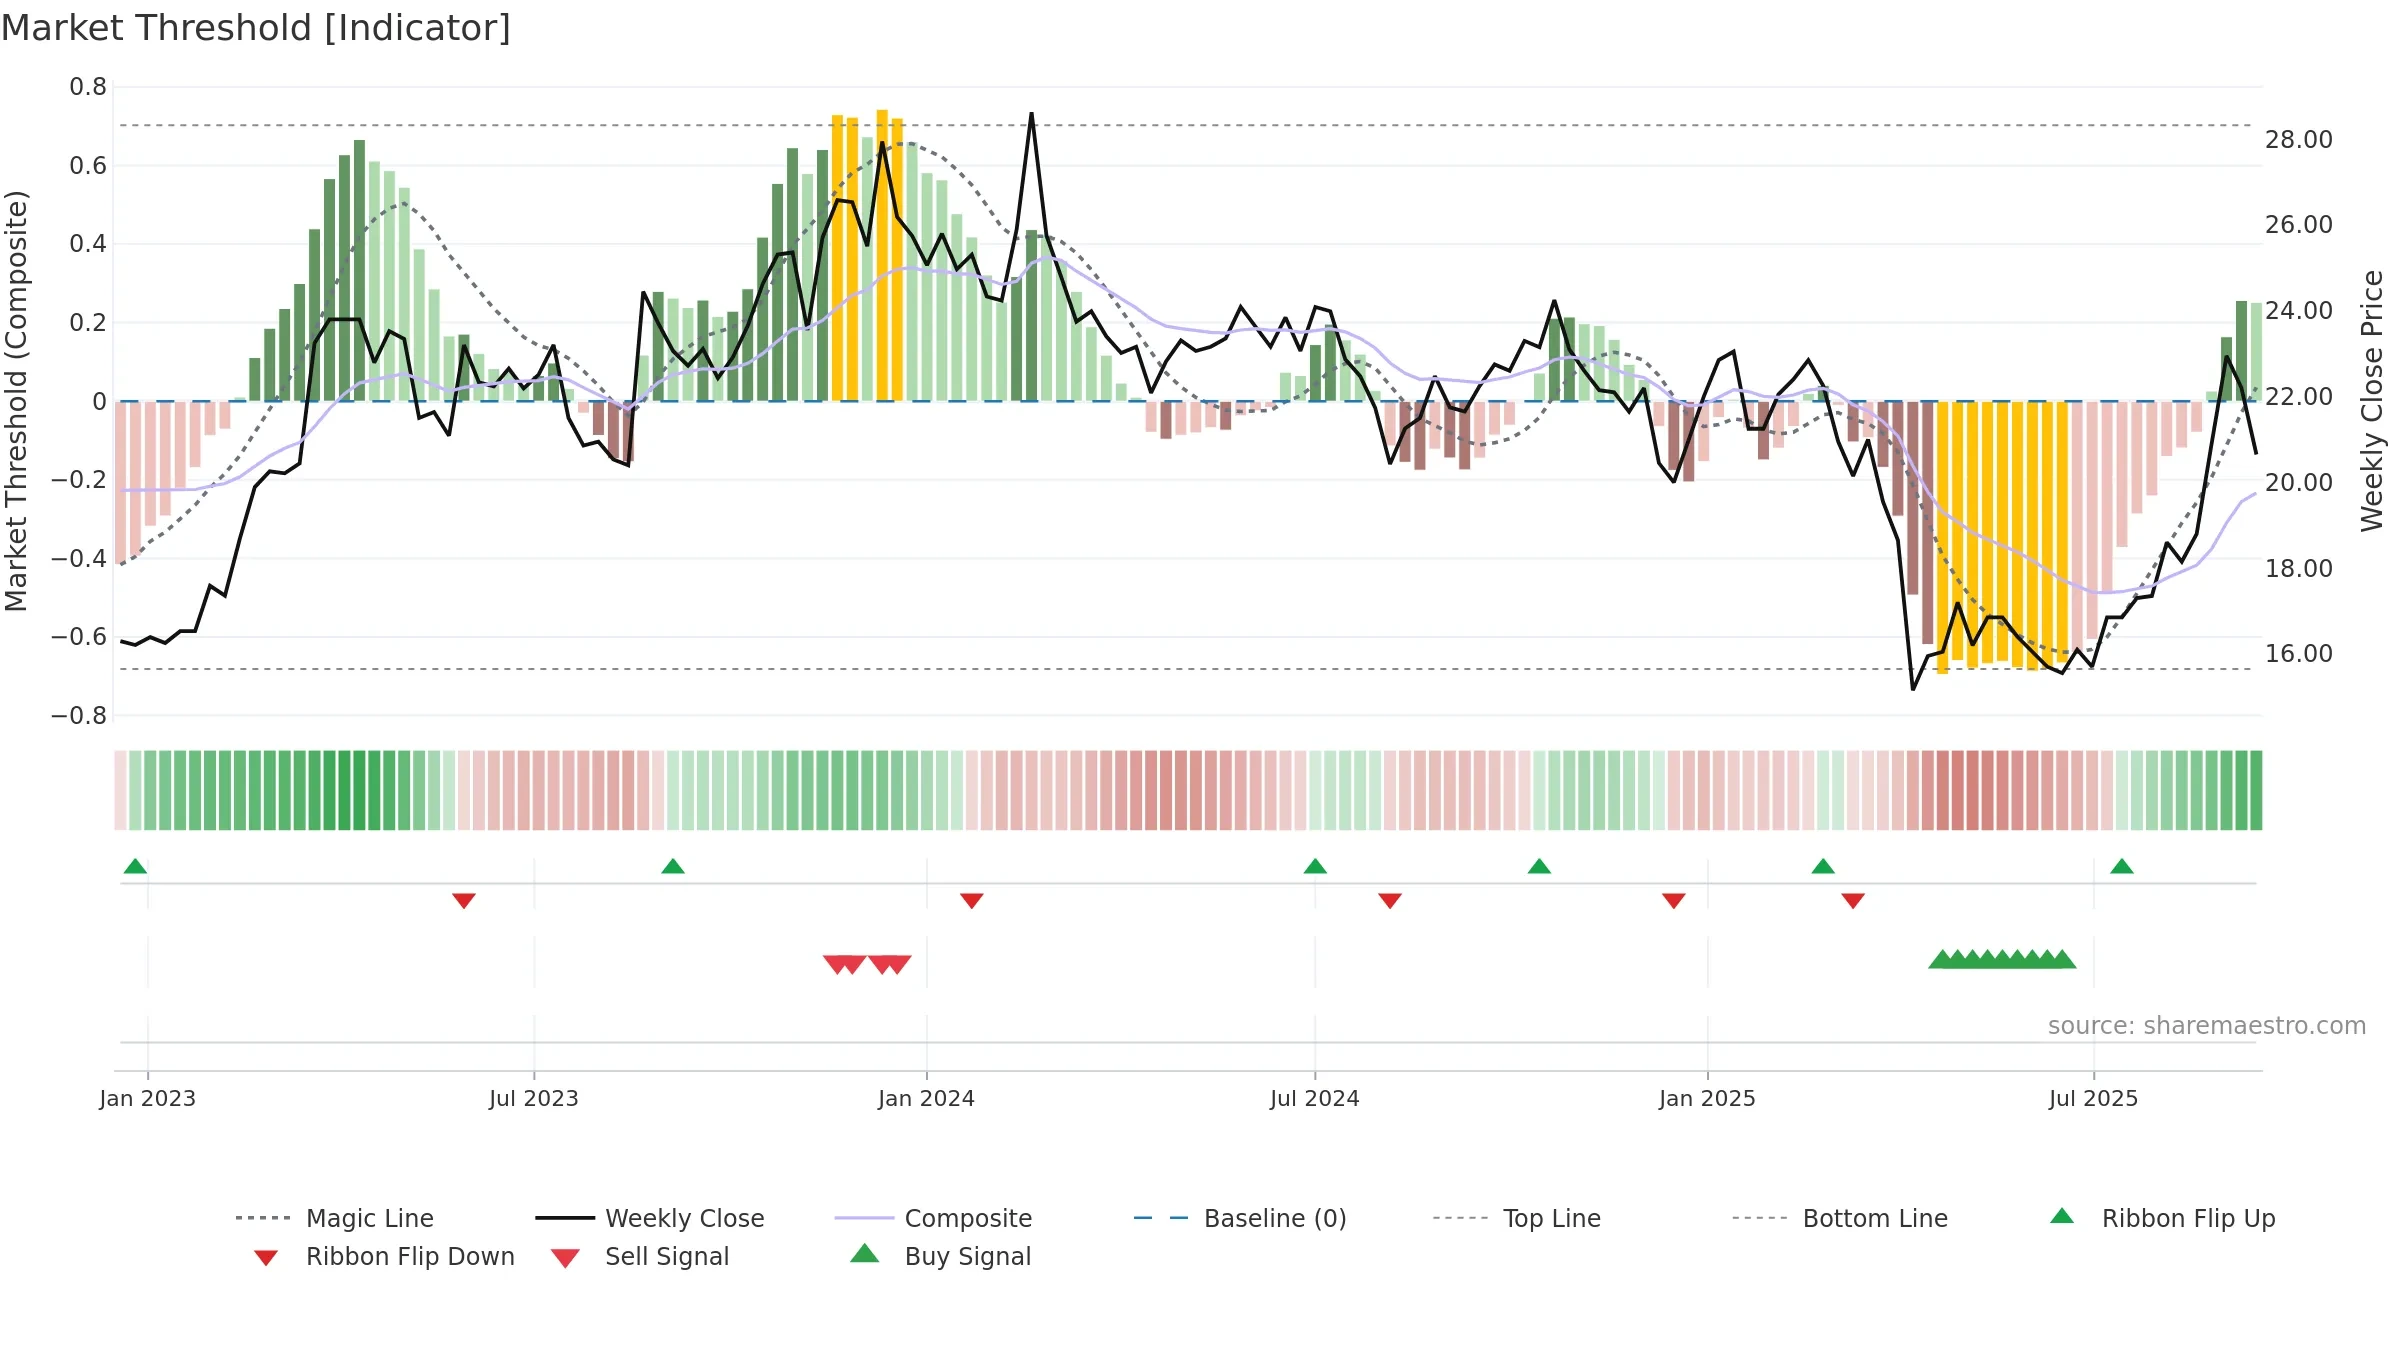Screen dimensions: 2400x1350
Task: Click ribbon flip up marker after Jul 2025
Action: coord(2122,866)
